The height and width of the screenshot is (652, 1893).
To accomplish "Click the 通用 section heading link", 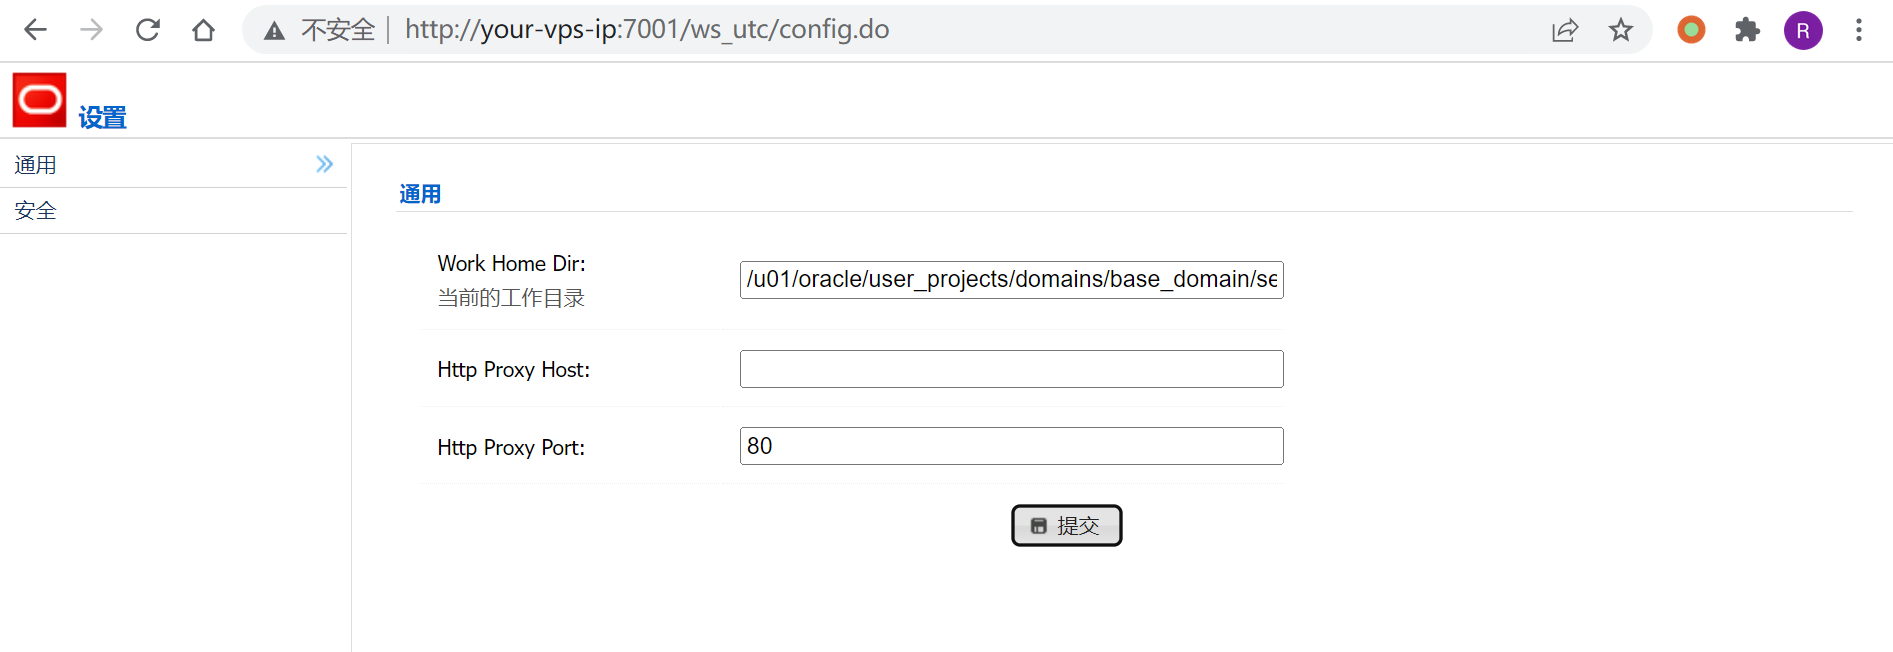I will [x=419, y=193].
